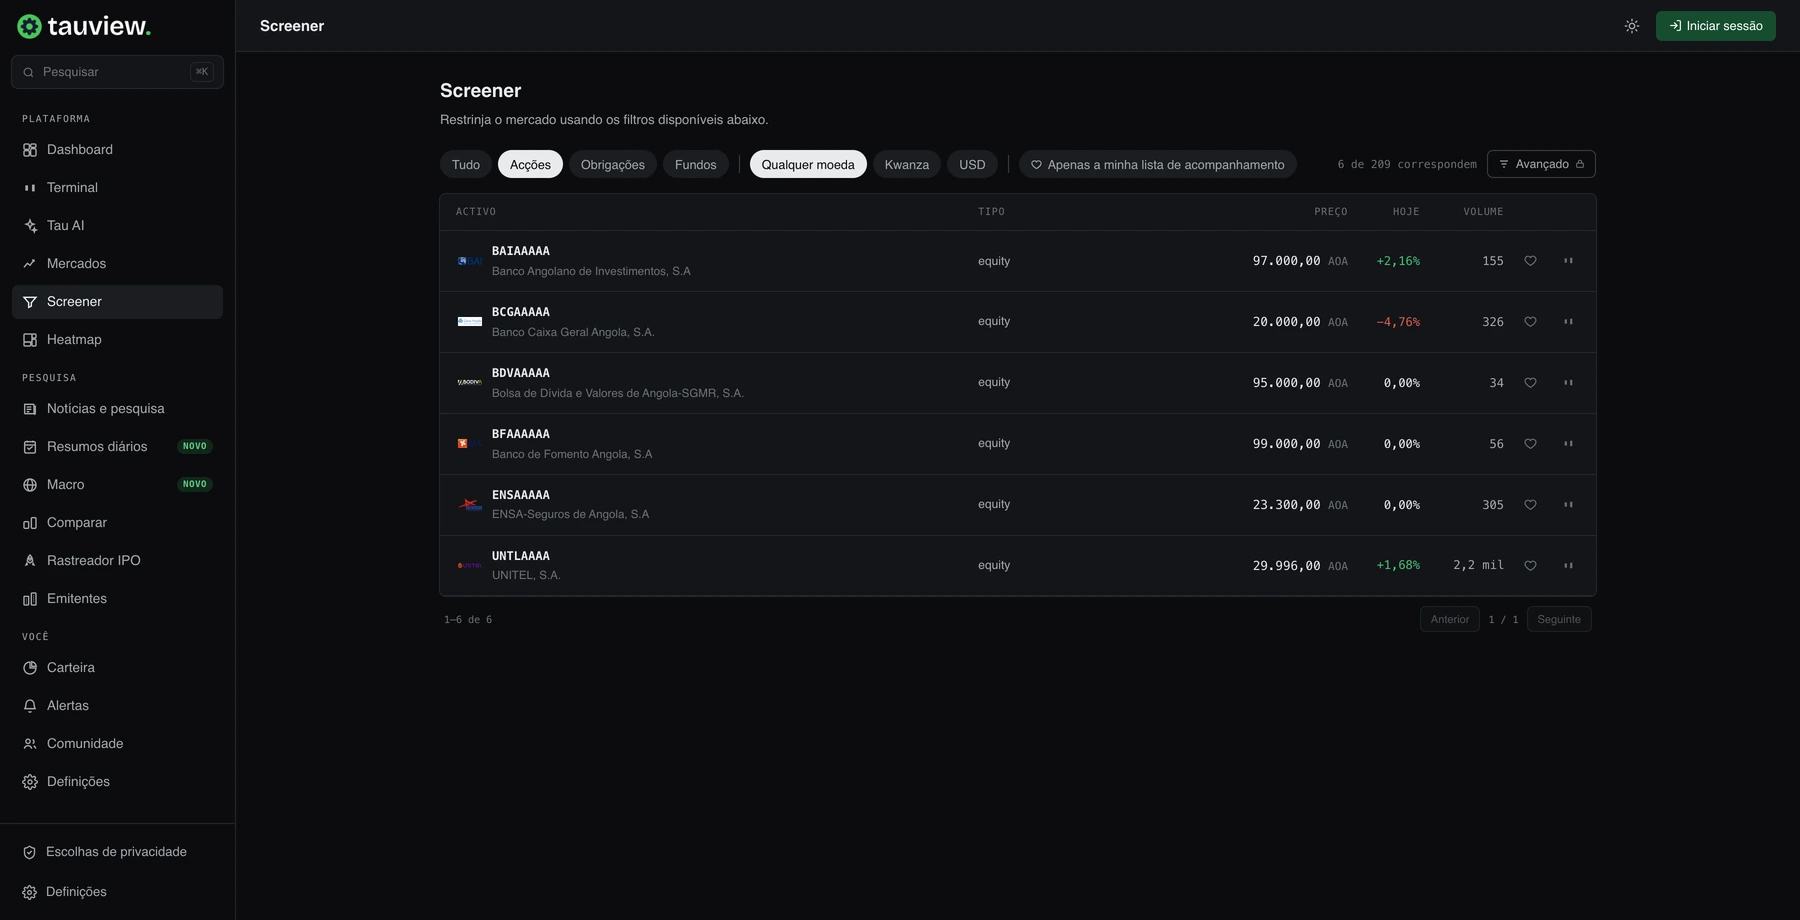Screen dimensions: 1800x920
Task: Choose the Kwanza currency filter
Action: 907,165
